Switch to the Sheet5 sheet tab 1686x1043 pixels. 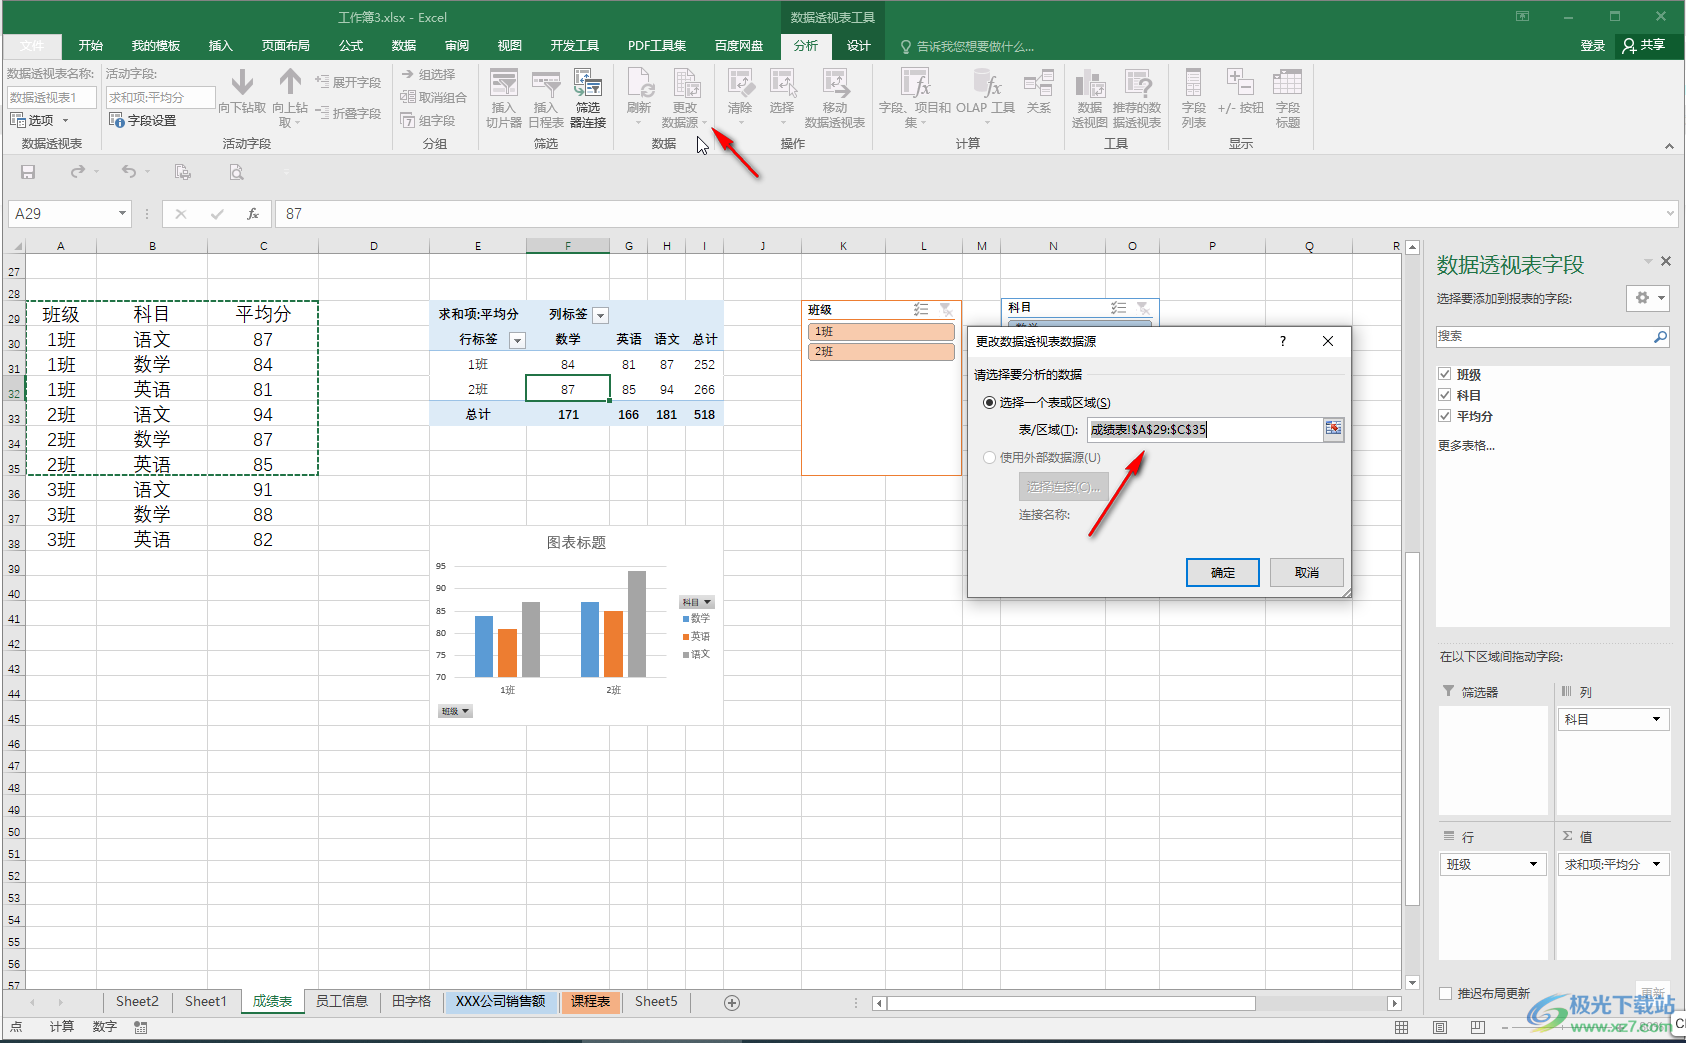(x=656, y=1001)
